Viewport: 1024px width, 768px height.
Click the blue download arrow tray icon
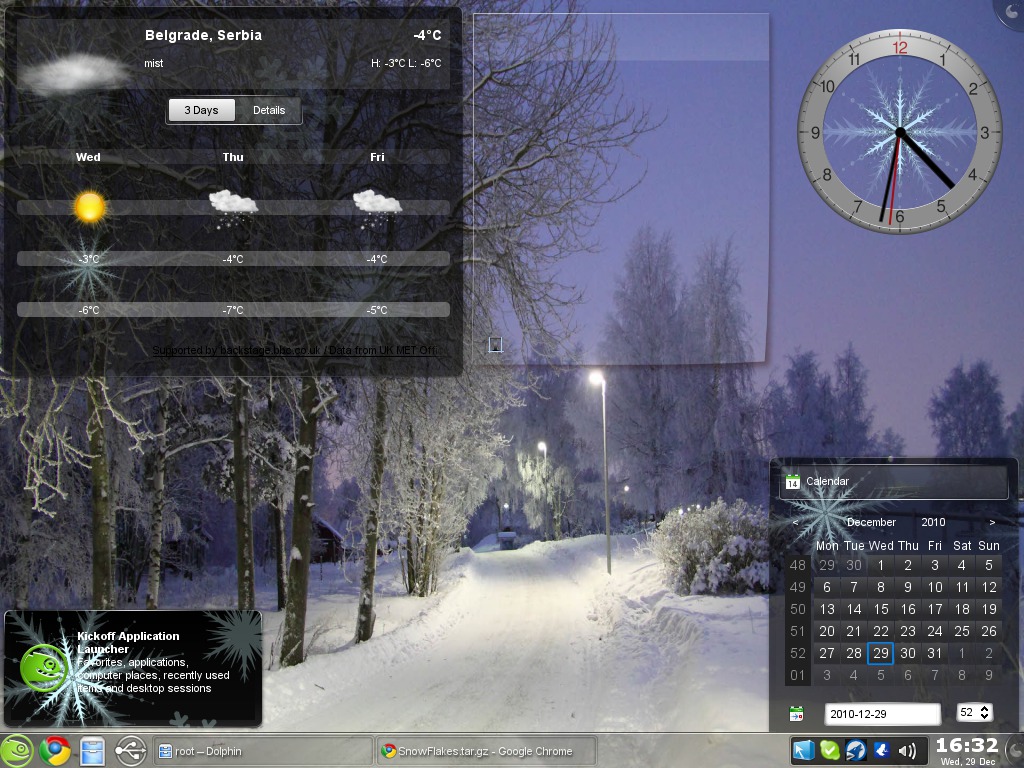click(881, 750)
